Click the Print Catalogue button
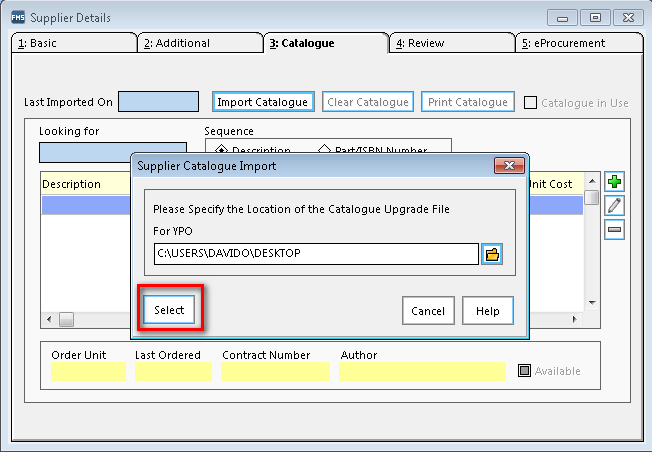The width and height of the screenshot is (652, 452). [x=468, y=102]
